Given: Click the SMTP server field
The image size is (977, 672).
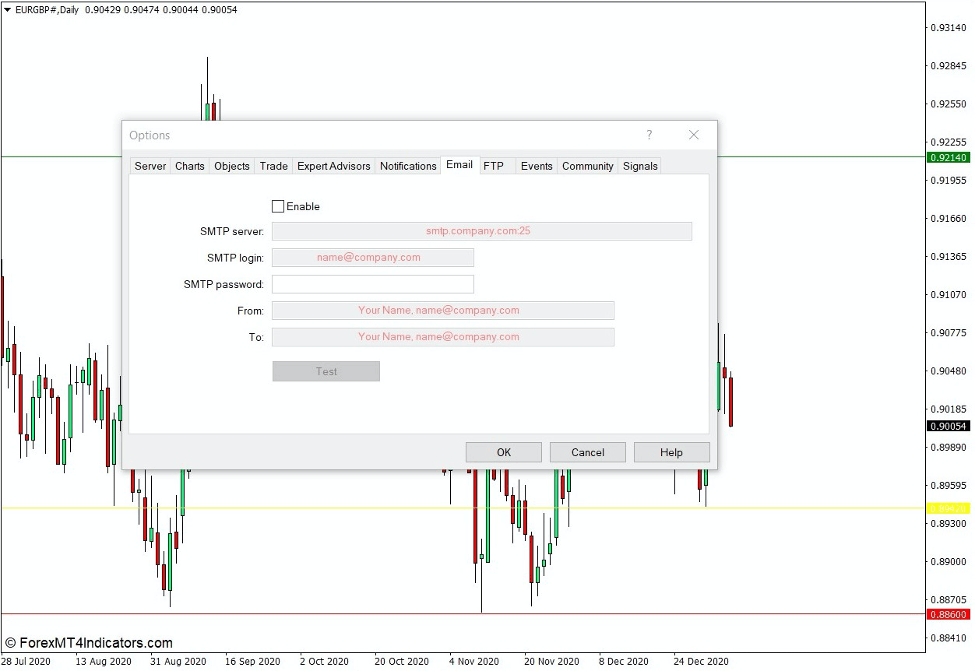Looking at the screenshot, I should [483, 231].
